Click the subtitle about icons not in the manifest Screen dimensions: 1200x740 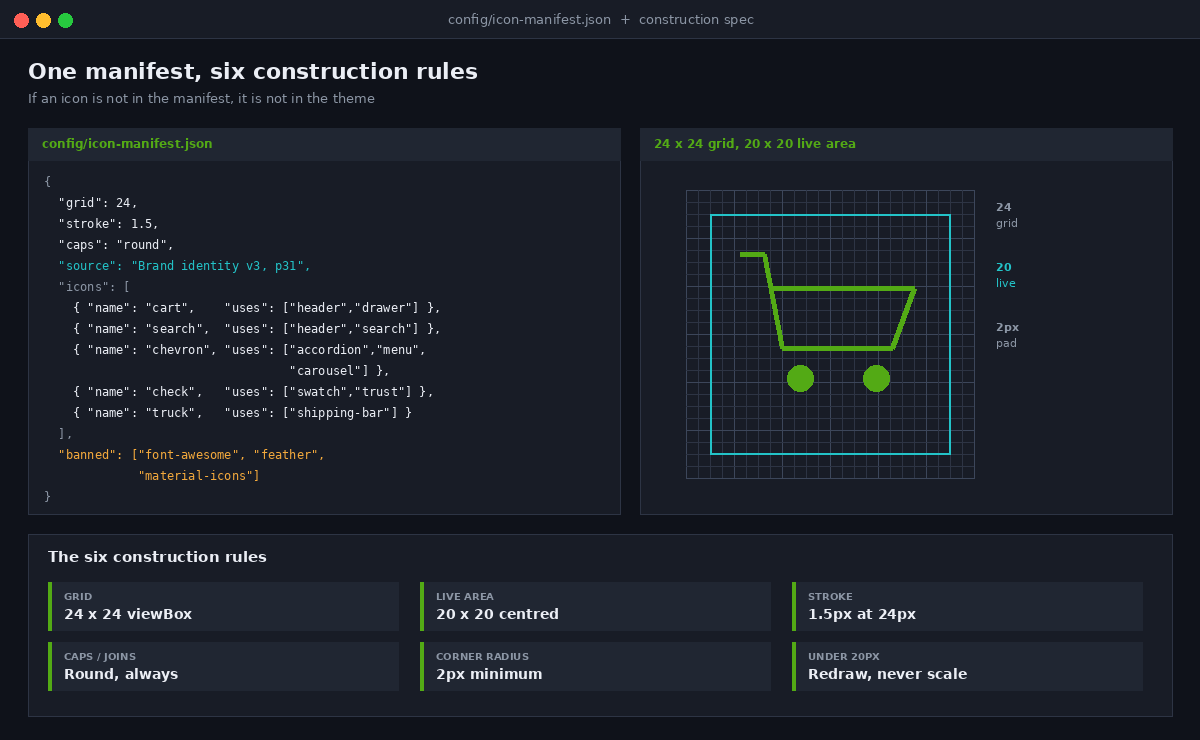tap(201, 99)
